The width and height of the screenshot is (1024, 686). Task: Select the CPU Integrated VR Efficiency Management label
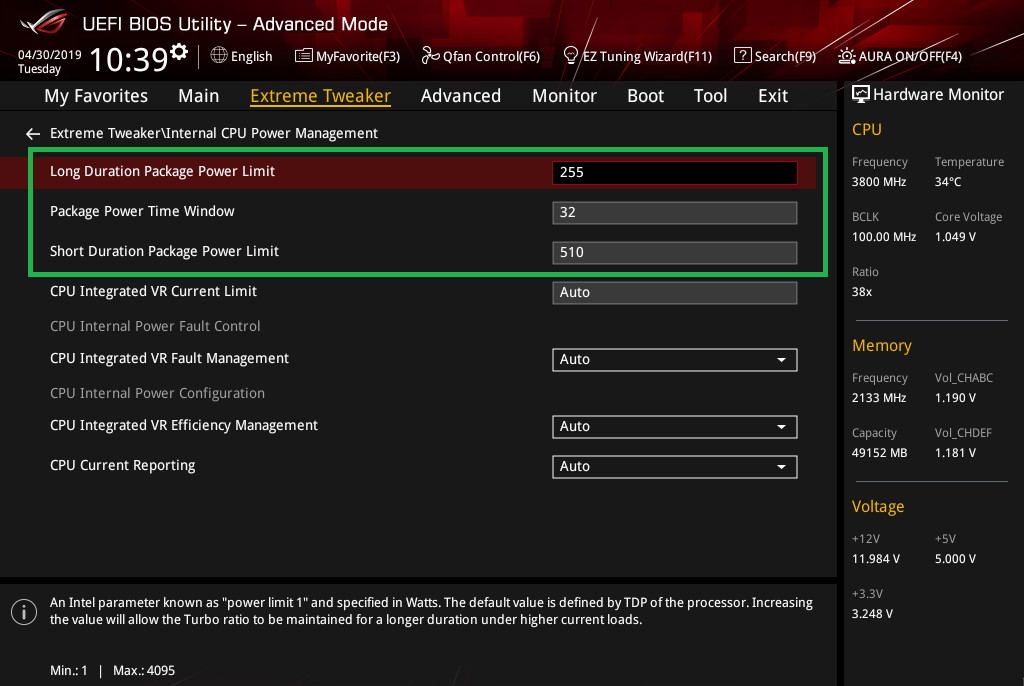pos(184,425)
